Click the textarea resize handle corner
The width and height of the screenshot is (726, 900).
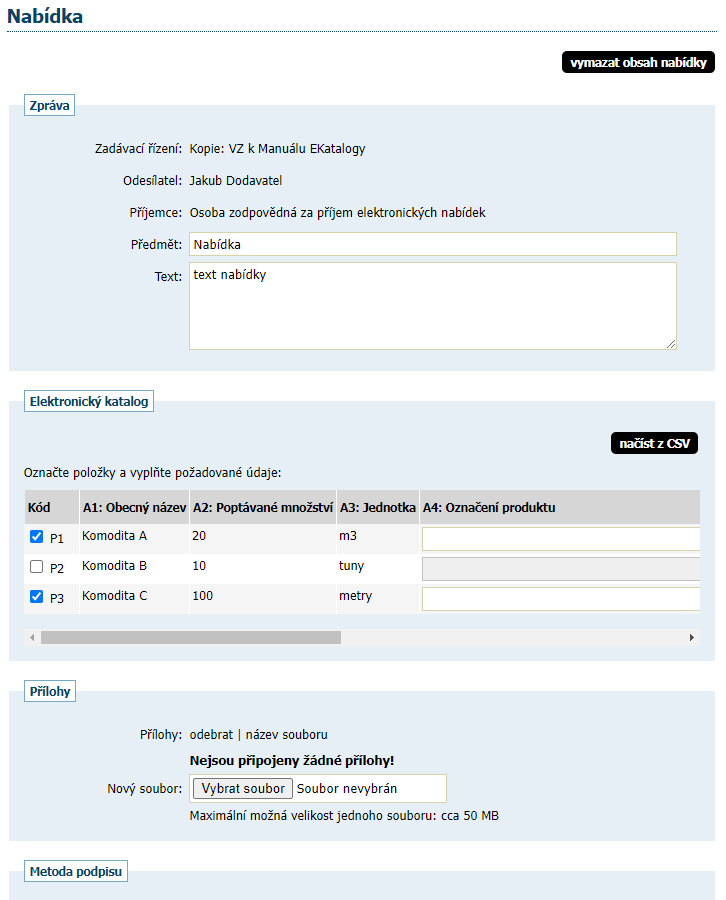pos(671,343)
